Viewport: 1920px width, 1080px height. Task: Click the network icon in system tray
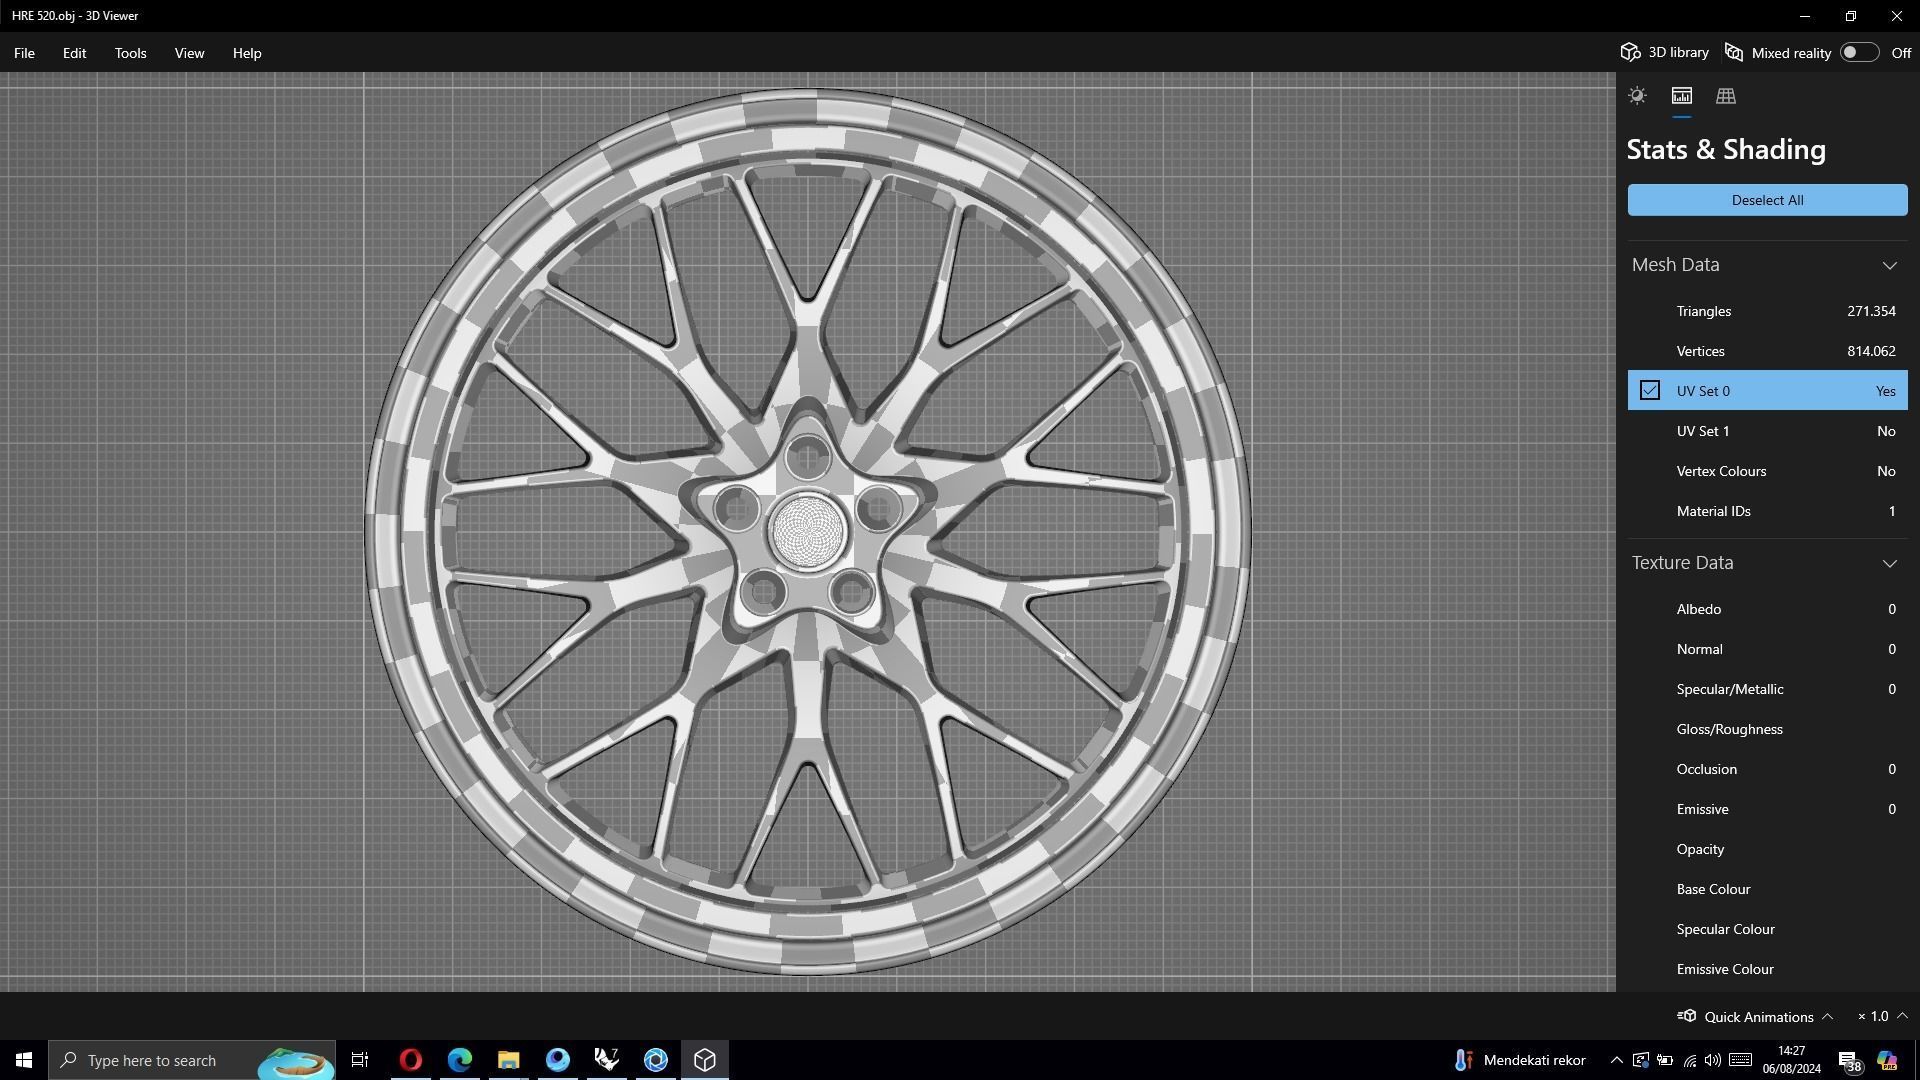(x=1689, y=1060)
